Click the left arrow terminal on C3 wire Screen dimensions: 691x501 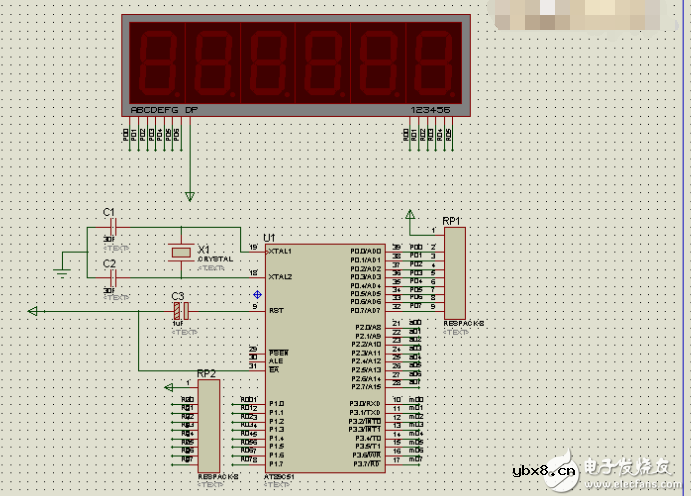coord(33,311)
